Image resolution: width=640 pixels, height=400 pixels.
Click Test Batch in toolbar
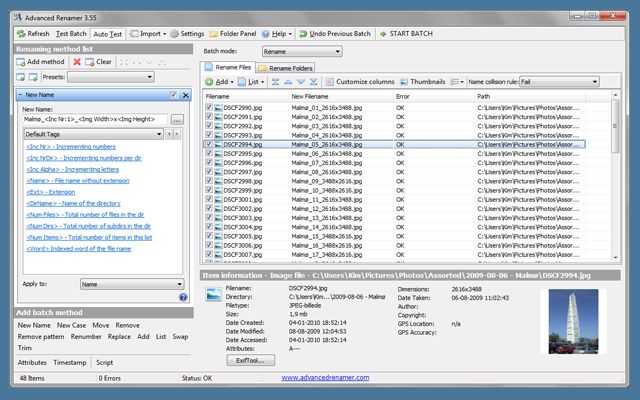[x=71, y=34]
